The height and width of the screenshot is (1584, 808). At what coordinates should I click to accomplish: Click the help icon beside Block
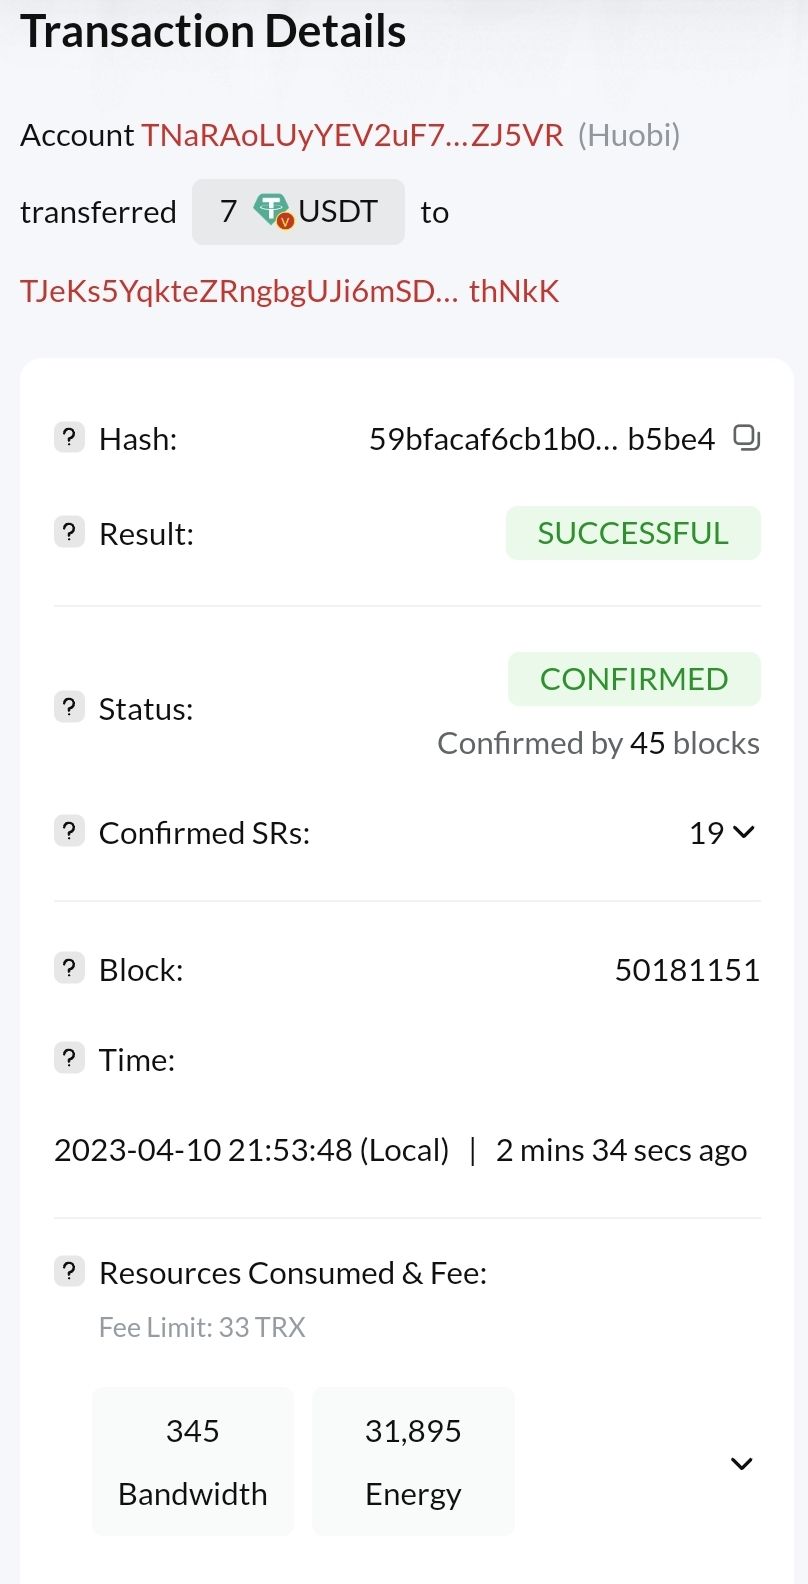tap(69, 968)
